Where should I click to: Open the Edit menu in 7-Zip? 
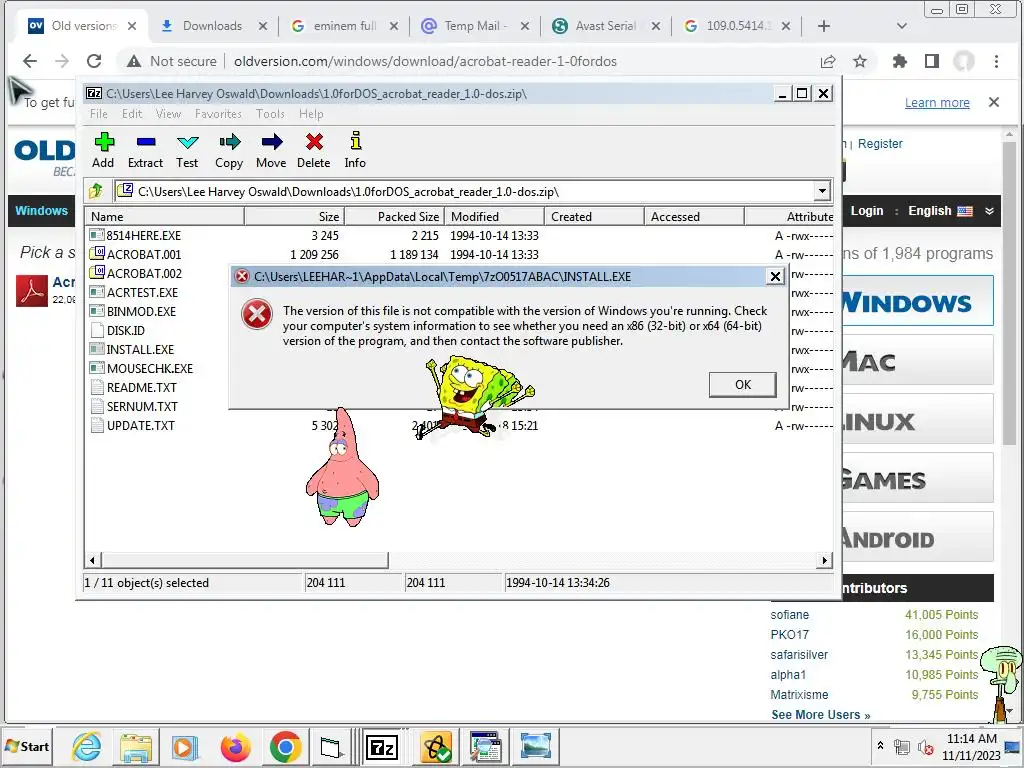pyautogui.click(x=132, y=114)
